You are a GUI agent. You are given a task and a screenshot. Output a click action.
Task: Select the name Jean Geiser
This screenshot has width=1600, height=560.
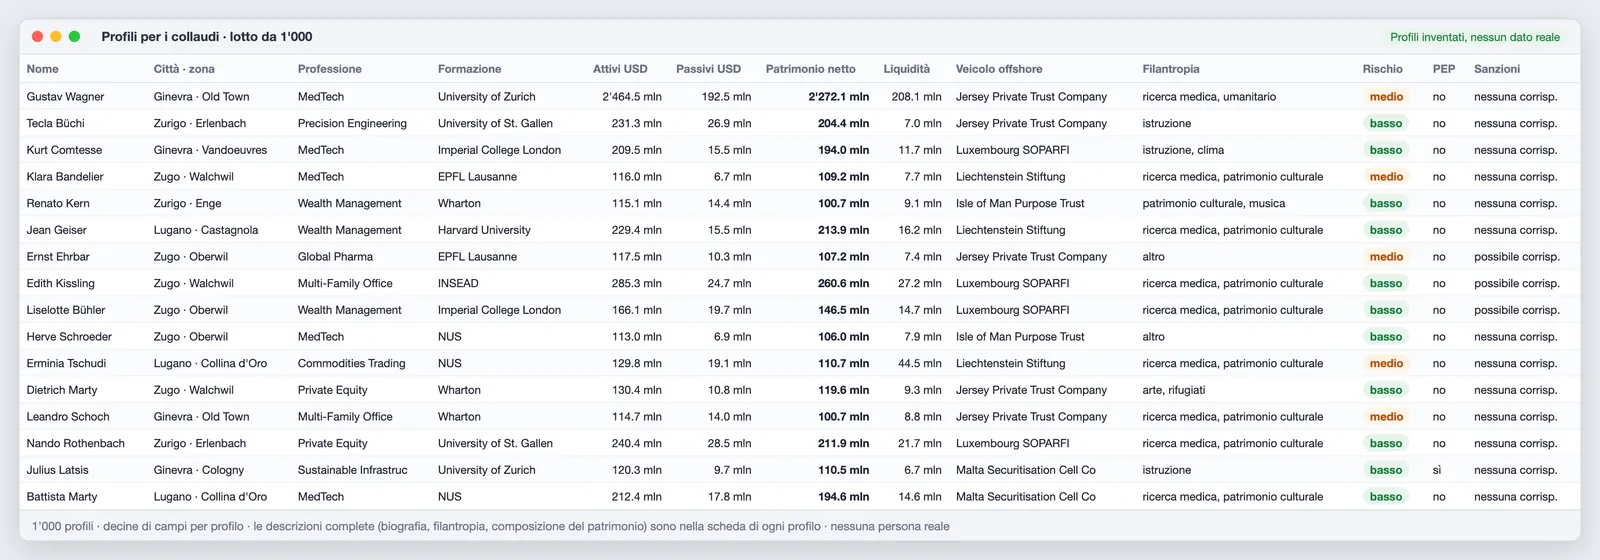[x=56, y=230]
